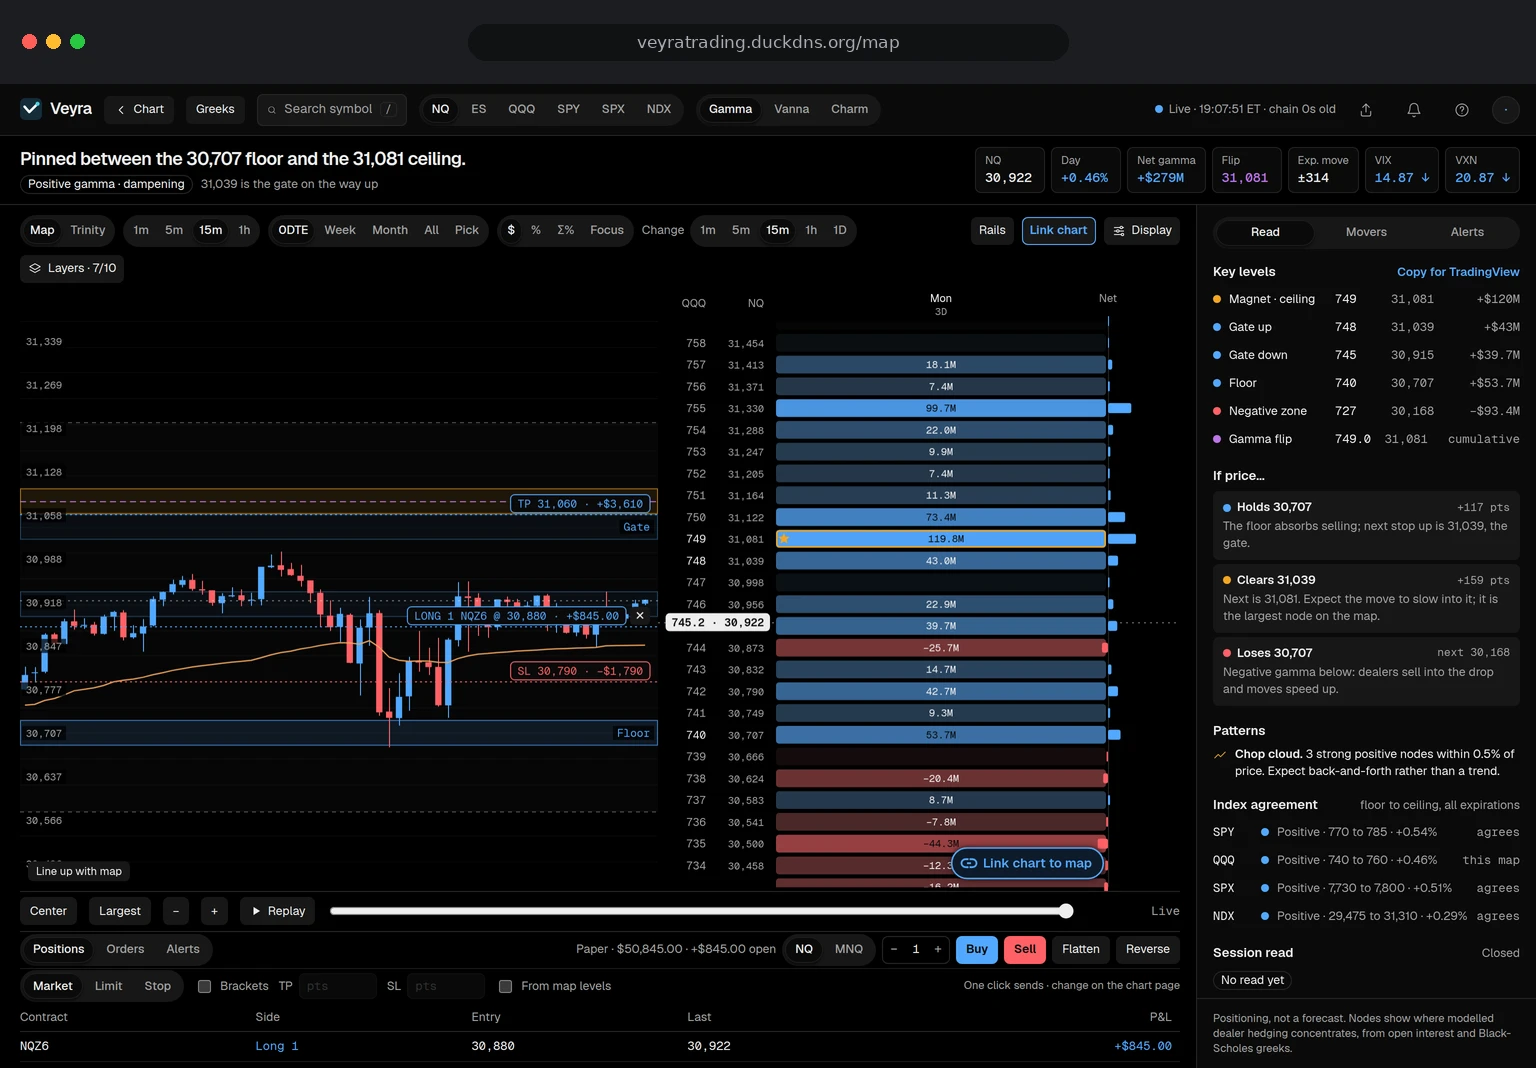
Task: Open the Display options menu
Action: click(1142, 230)
